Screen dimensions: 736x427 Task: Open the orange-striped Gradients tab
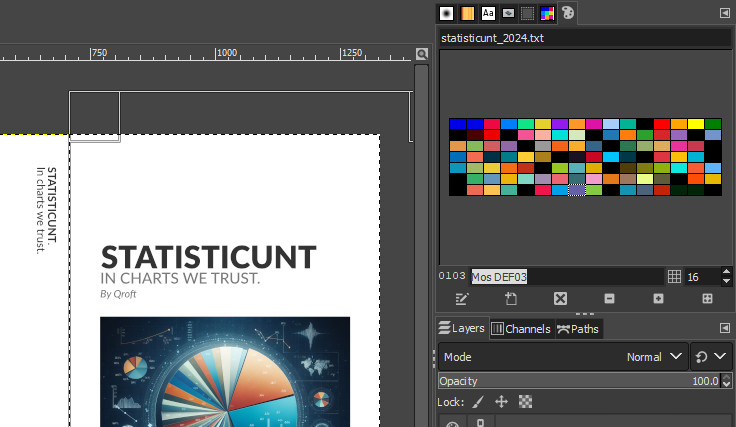[467, 13]
